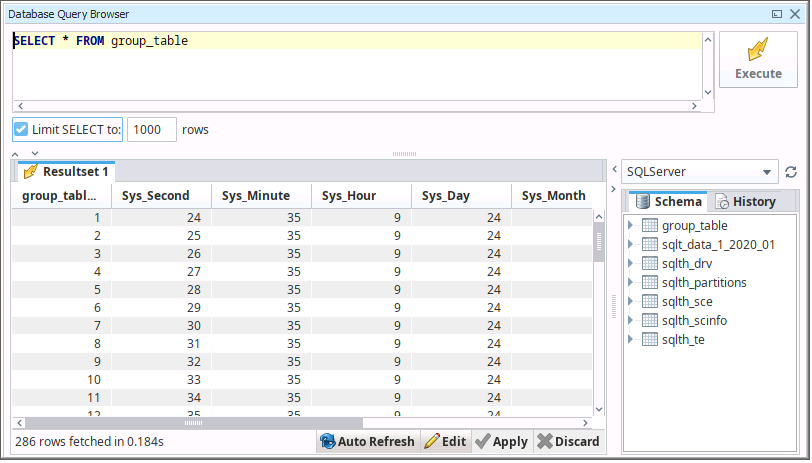Click the Auto Refresh button
This screenshot has width=812, height=463.
(x=368, y=441)
